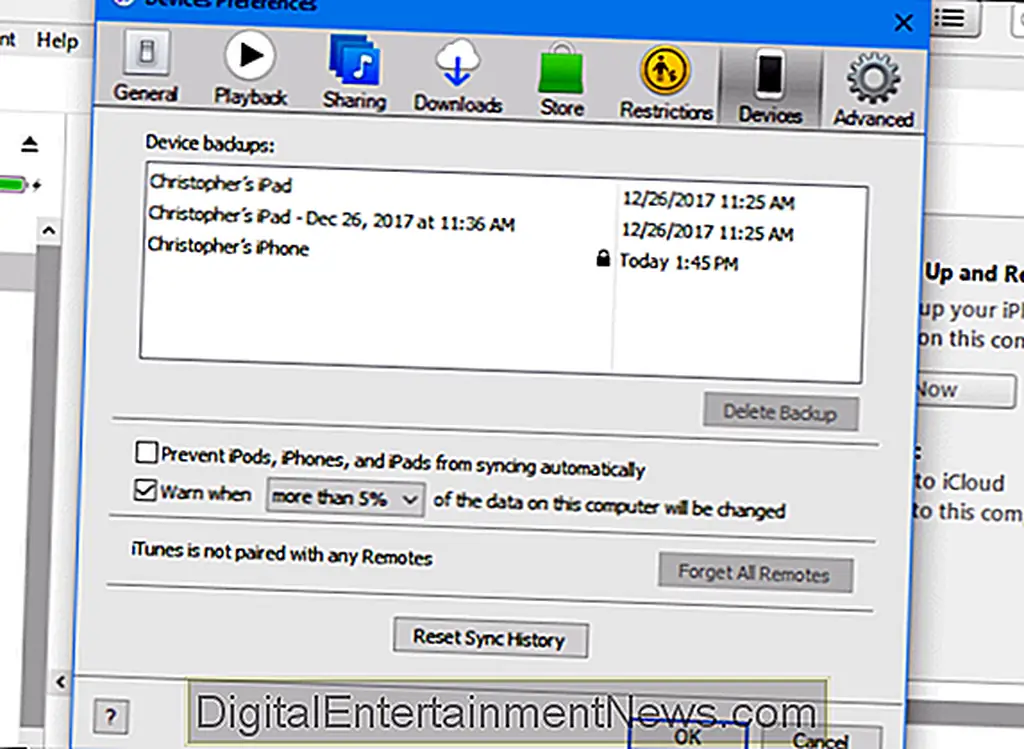Enable prevent automatic syncing checkbox
This screenshot has width=1024, height=749.
pyautogui.click(x=147, y=454)
